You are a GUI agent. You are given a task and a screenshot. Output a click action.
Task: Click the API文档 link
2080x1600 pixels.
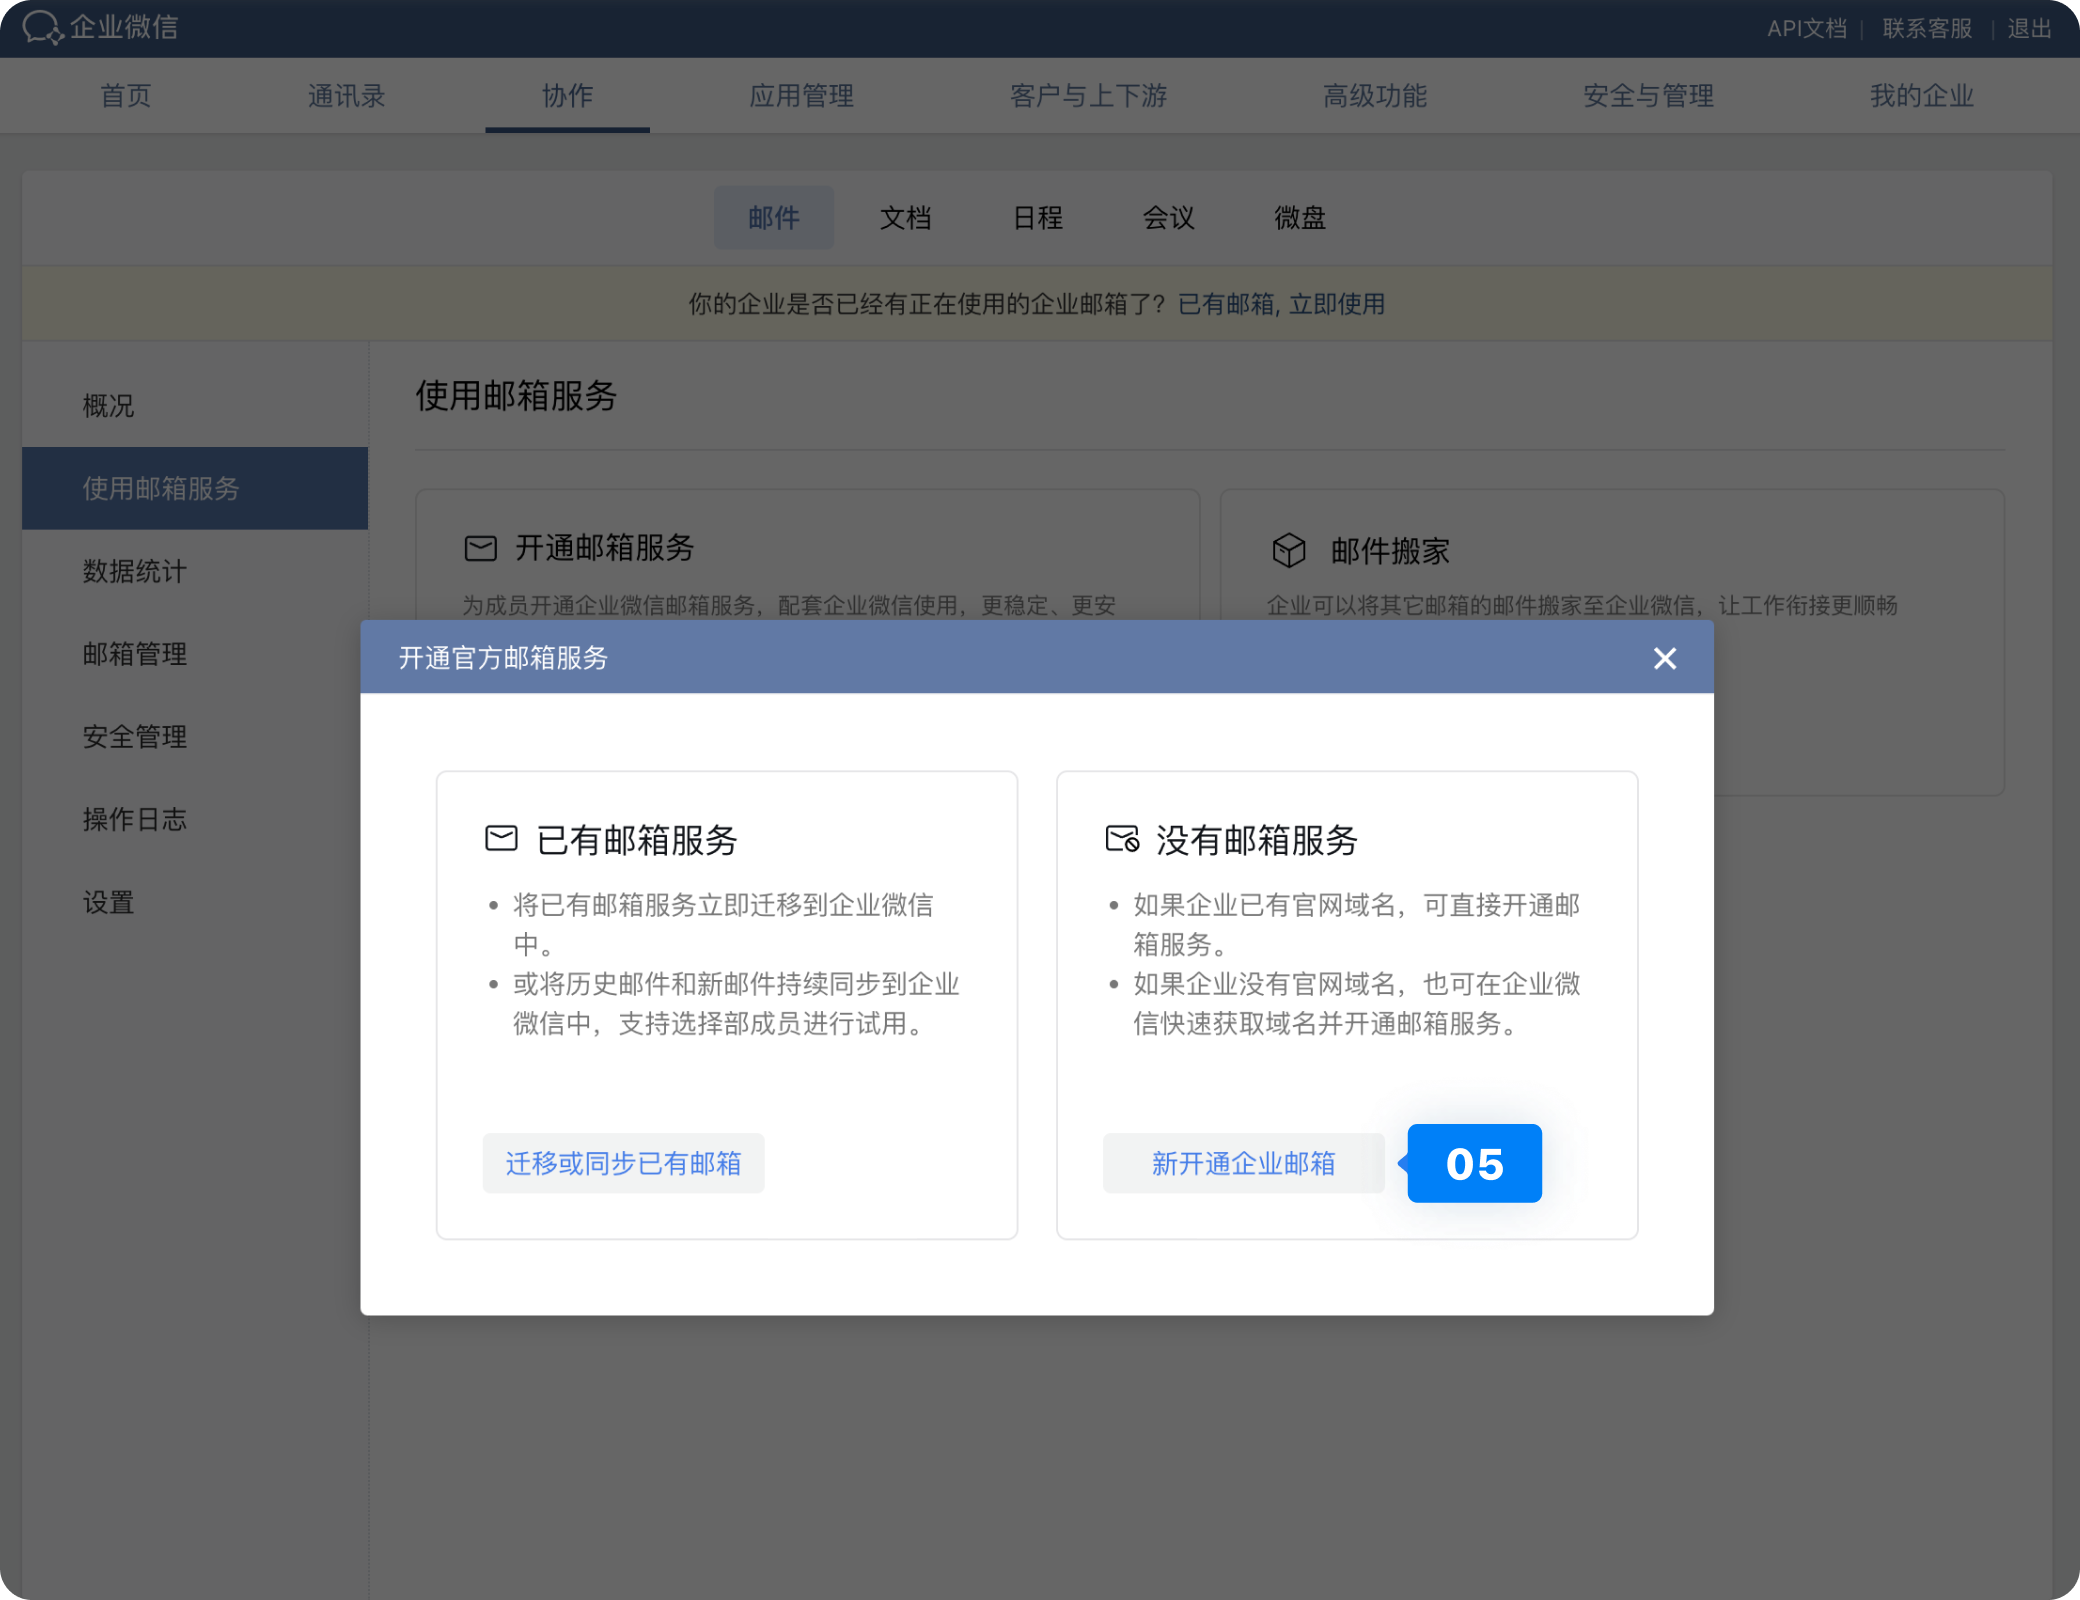1806,28
